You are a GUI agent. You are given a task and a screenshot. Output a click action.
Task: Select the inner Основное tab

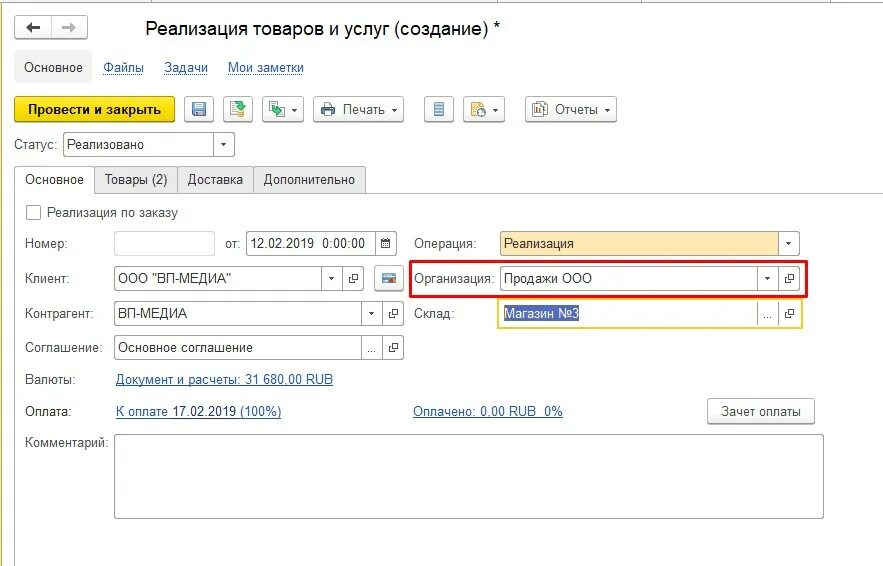pos(54,180)
